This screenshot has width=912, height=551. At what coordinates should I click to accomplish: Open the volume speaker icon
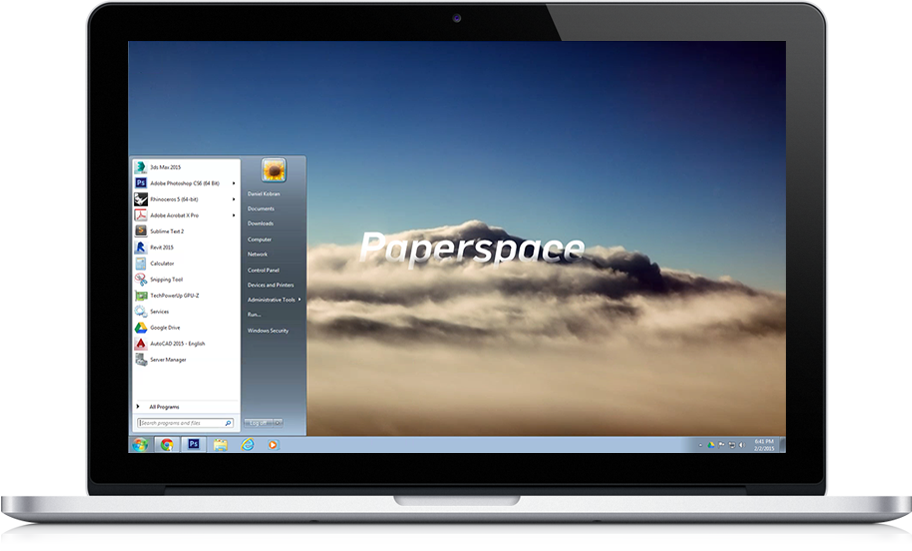(x=741, y=445)
